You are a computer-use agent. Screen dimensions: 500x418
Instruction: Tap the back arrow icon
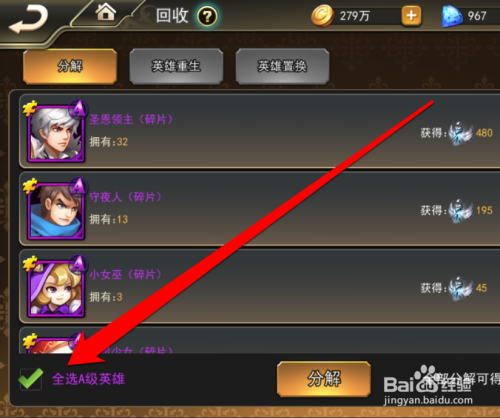29,20
